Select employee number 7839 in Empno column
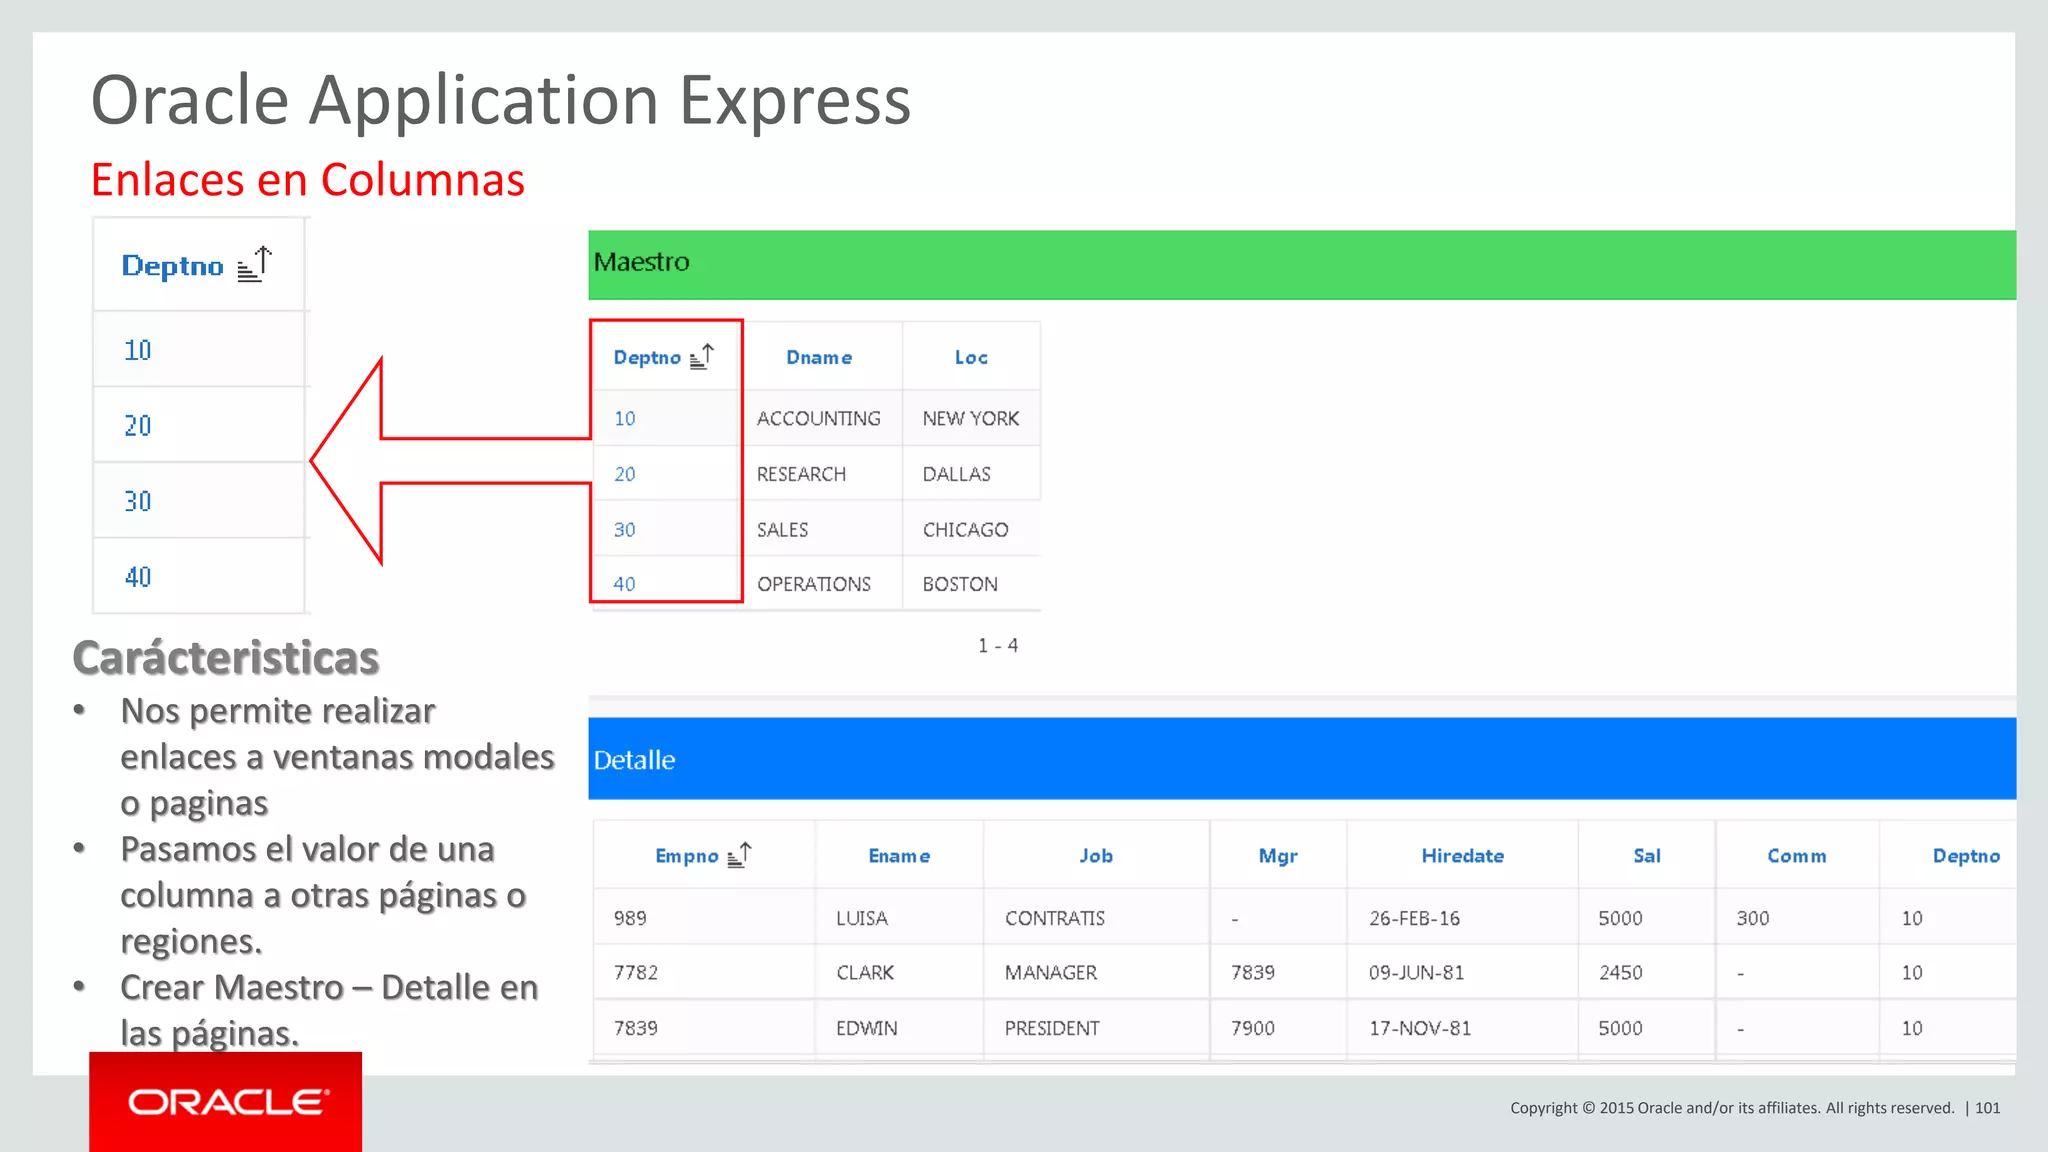This screenshot has height=1152, width=2048. click(636, 1028)
